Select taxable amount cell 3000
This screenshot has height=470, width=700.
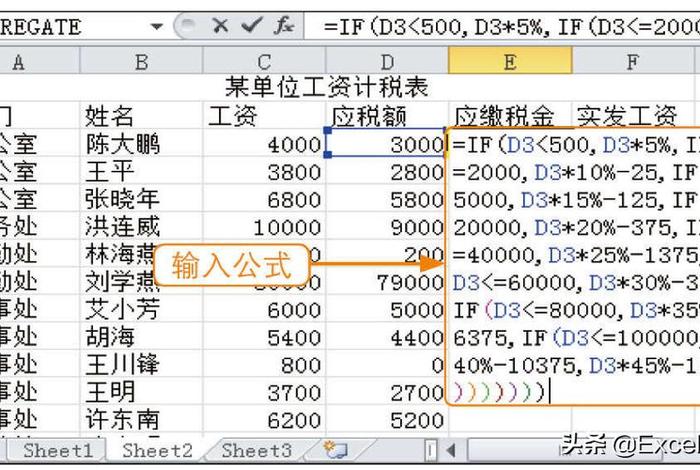click(x=386, y=143)
